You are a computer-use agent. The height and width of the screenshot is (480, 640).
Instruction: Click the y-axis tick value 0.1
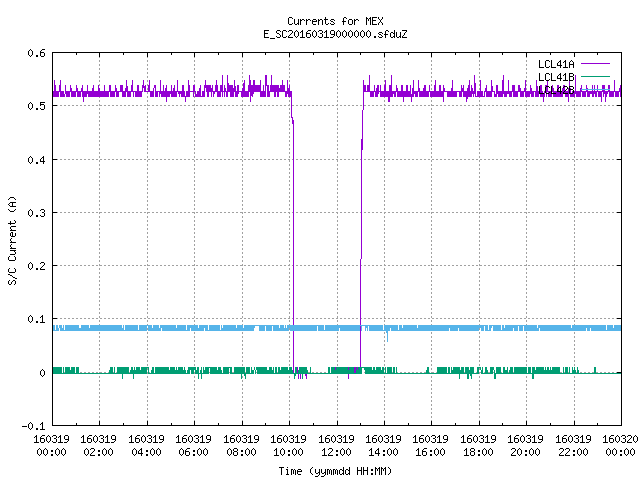pos(36,319)
